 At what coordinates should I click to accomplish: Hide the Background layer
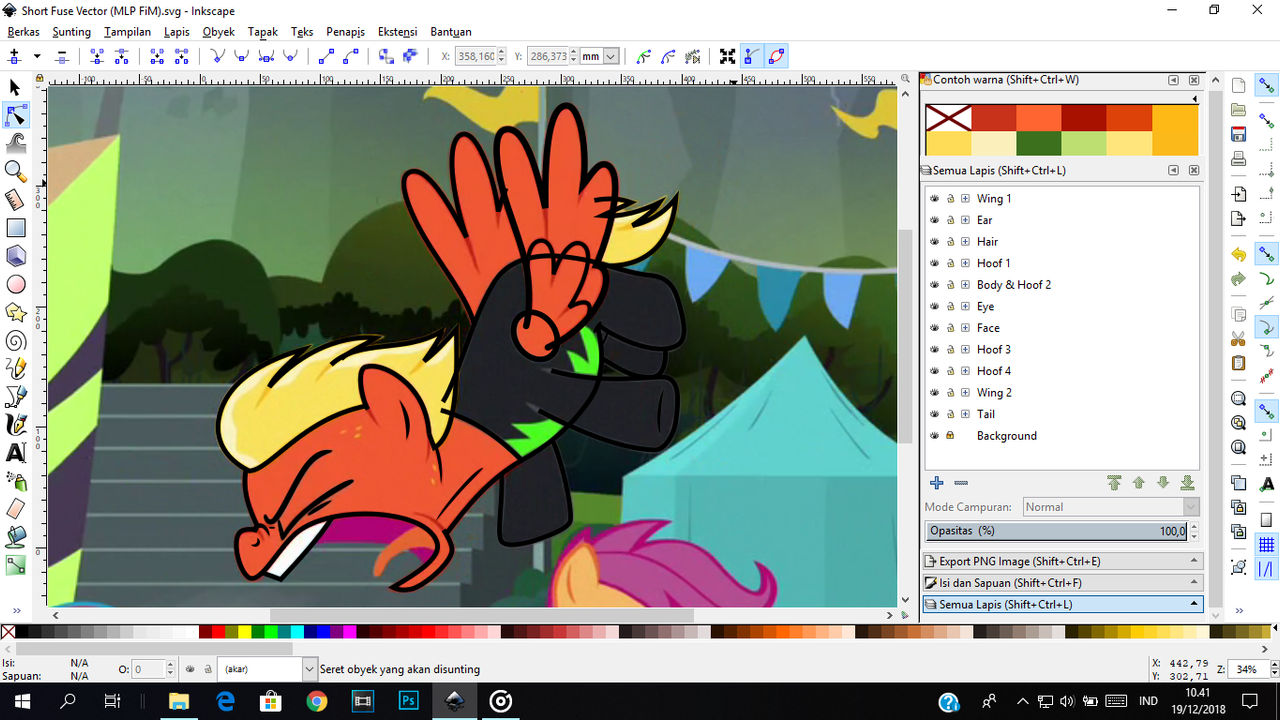click(x=935, y=435)
